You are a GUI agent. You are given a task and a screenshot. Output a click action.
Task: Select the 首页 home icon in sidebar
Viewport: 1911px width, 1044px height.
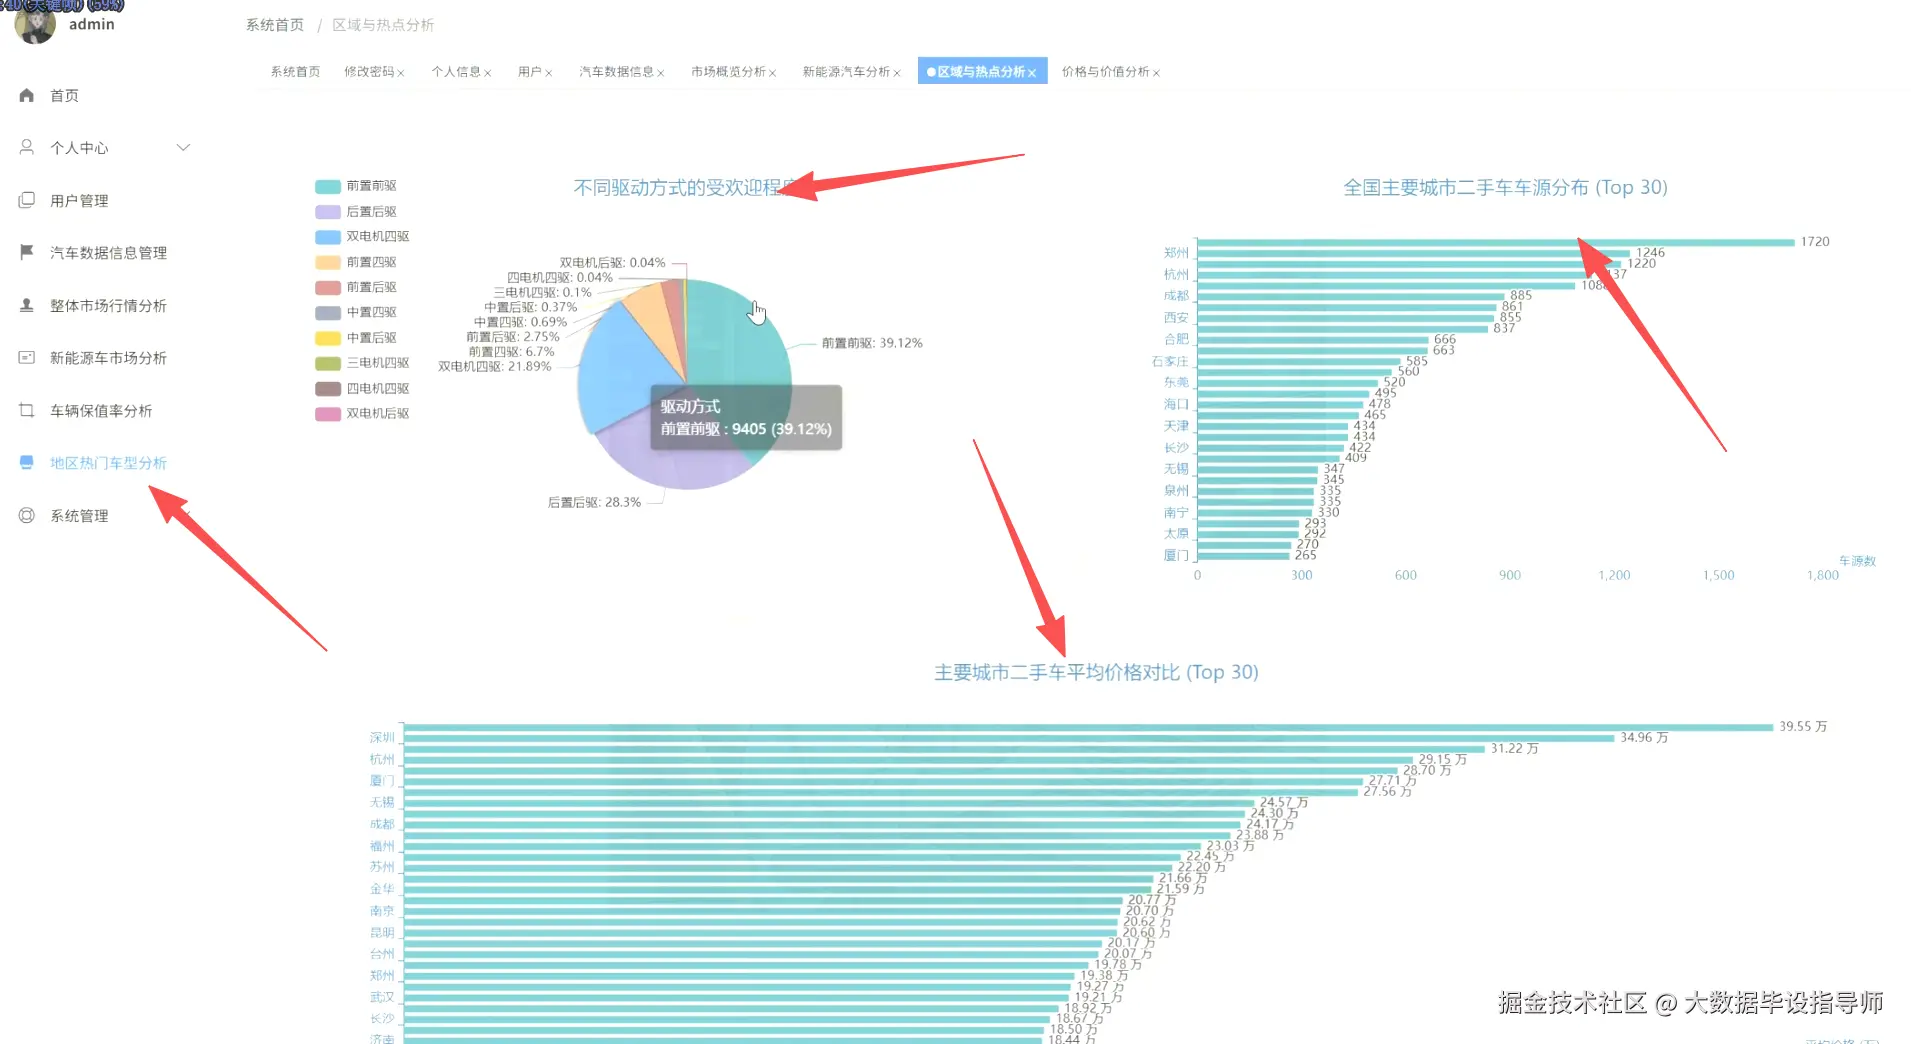(25, 95)
